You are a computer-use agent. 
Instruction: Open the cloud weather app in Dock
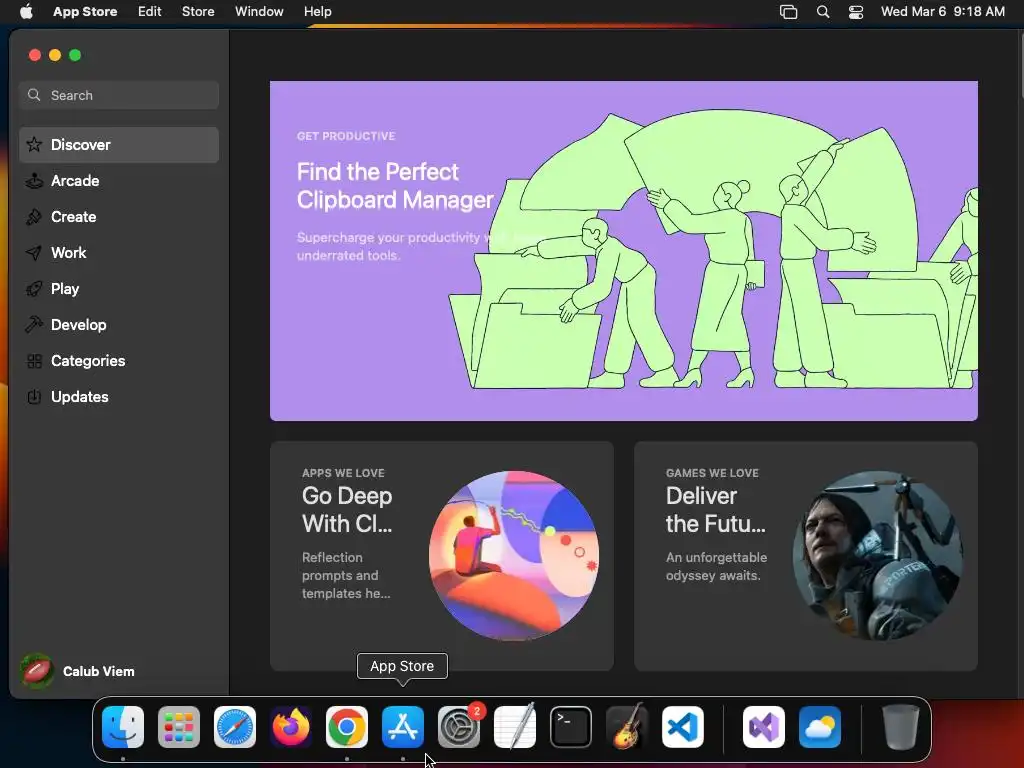(x=820, y=727)
